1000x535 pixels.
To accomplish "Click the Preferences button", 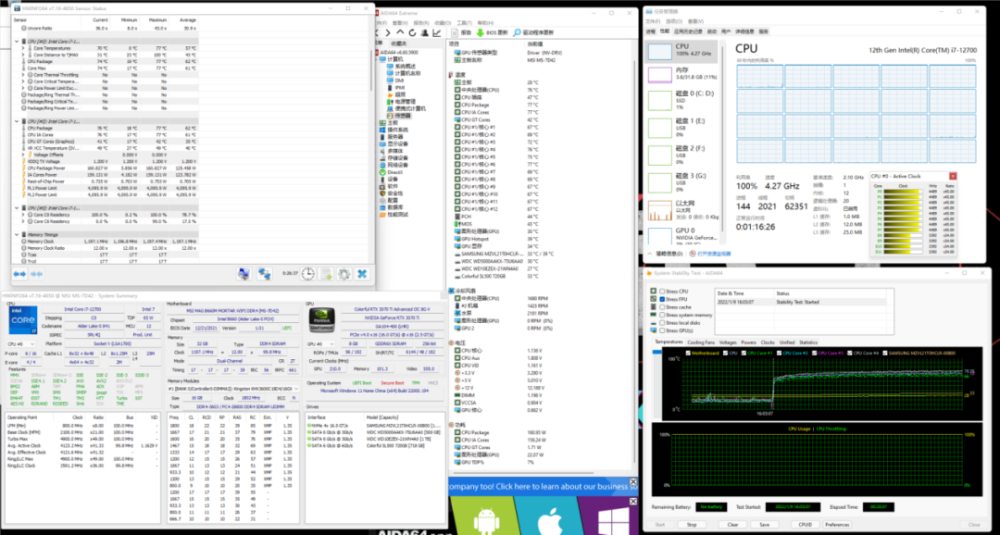I will (x=836, y=523).
